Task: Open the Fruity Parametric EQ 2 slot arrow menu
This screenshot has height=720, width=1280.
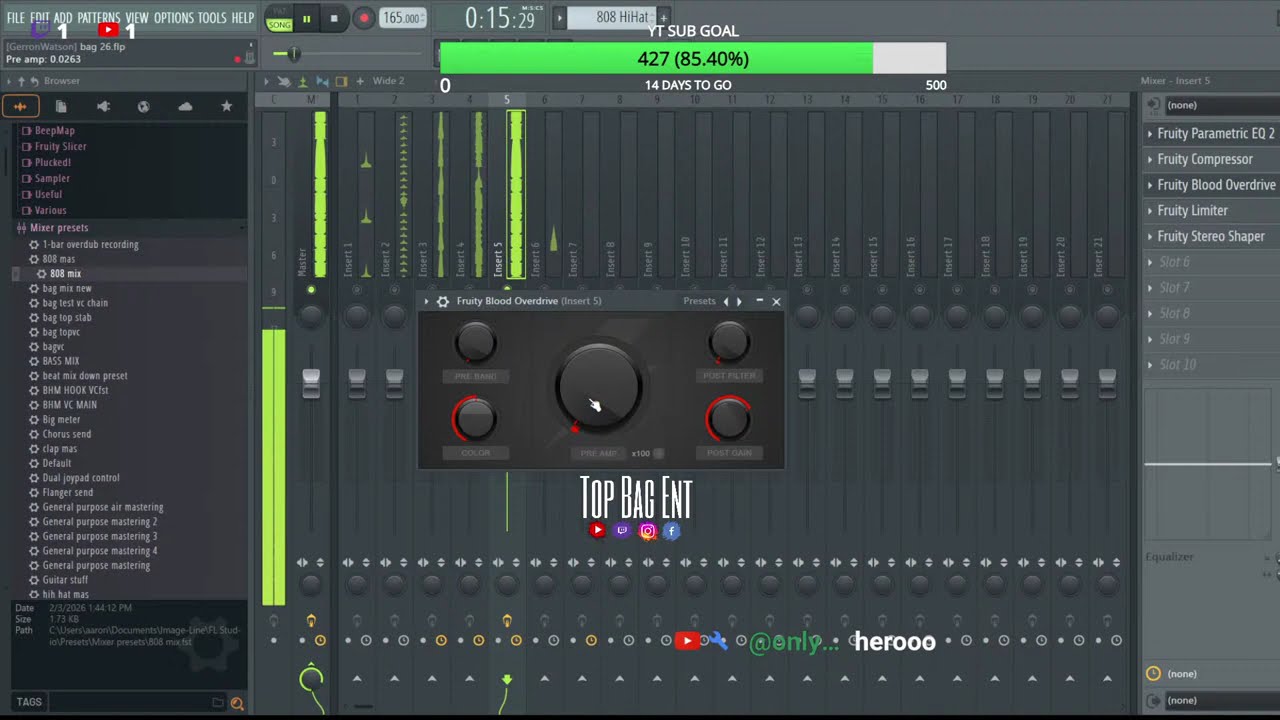Action: click(1150, 134)
